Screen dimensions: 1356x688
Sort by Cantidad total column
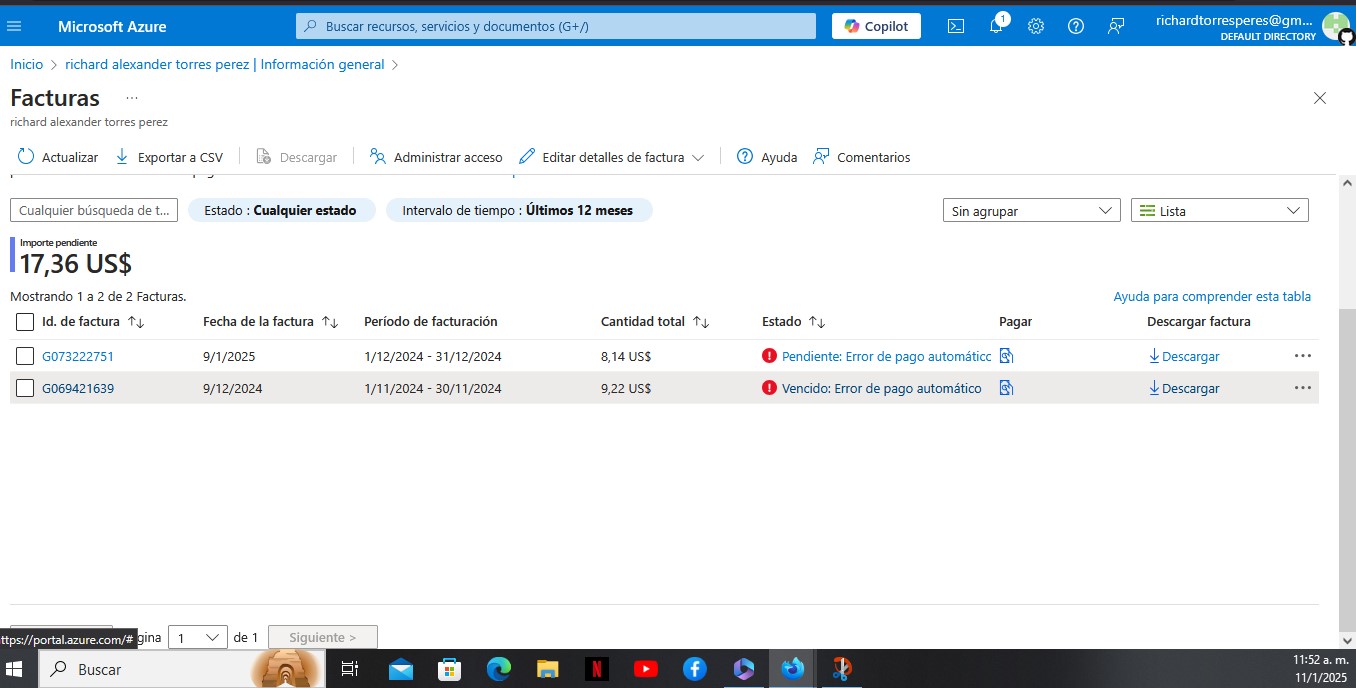(655, 321)
